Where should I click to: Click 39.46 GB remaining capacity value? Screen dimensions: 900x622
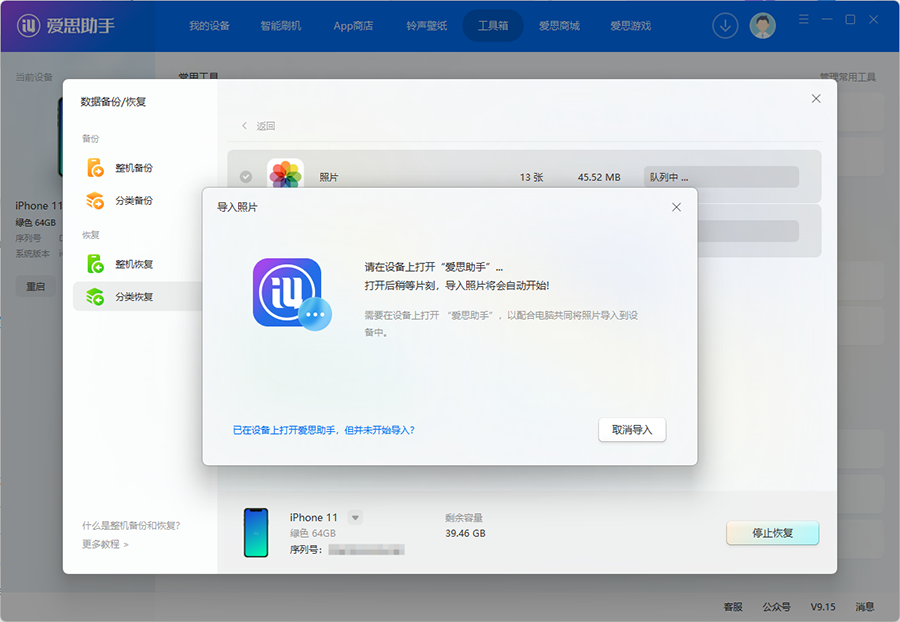tap(465, 533)
